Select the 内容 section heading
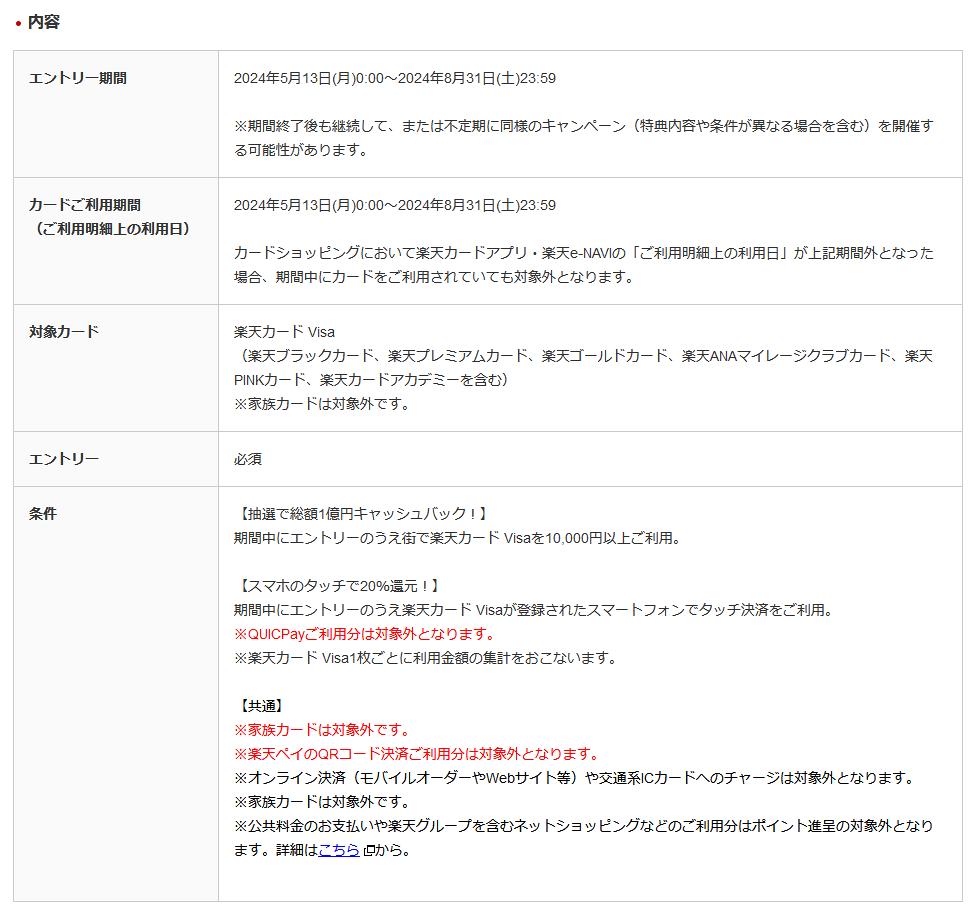974x909 pixels. [x=44, y=22]
